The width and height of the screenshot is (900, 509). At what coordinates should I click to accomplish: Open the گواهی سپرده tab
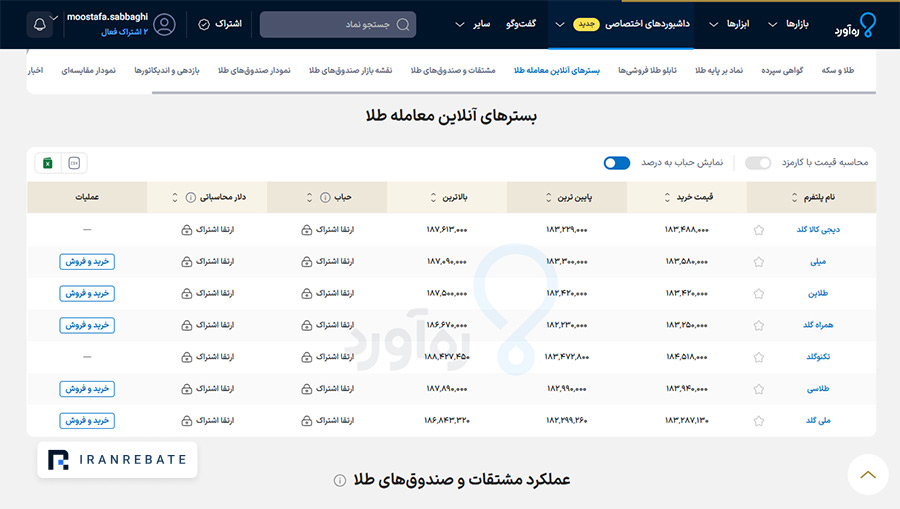[782, 70]
